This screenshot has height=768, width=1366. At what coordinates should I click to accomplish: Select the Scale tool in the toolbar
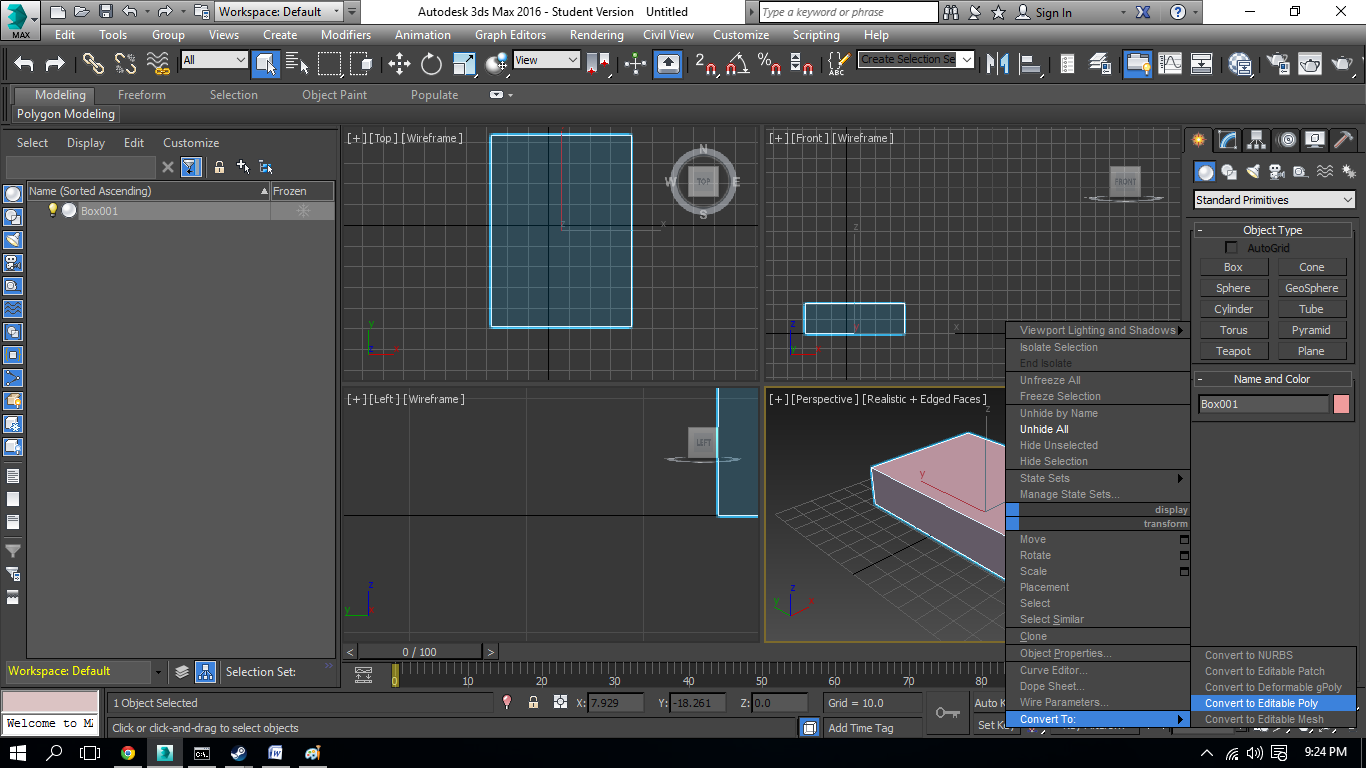pyautogui.click(x=464, y=64)
